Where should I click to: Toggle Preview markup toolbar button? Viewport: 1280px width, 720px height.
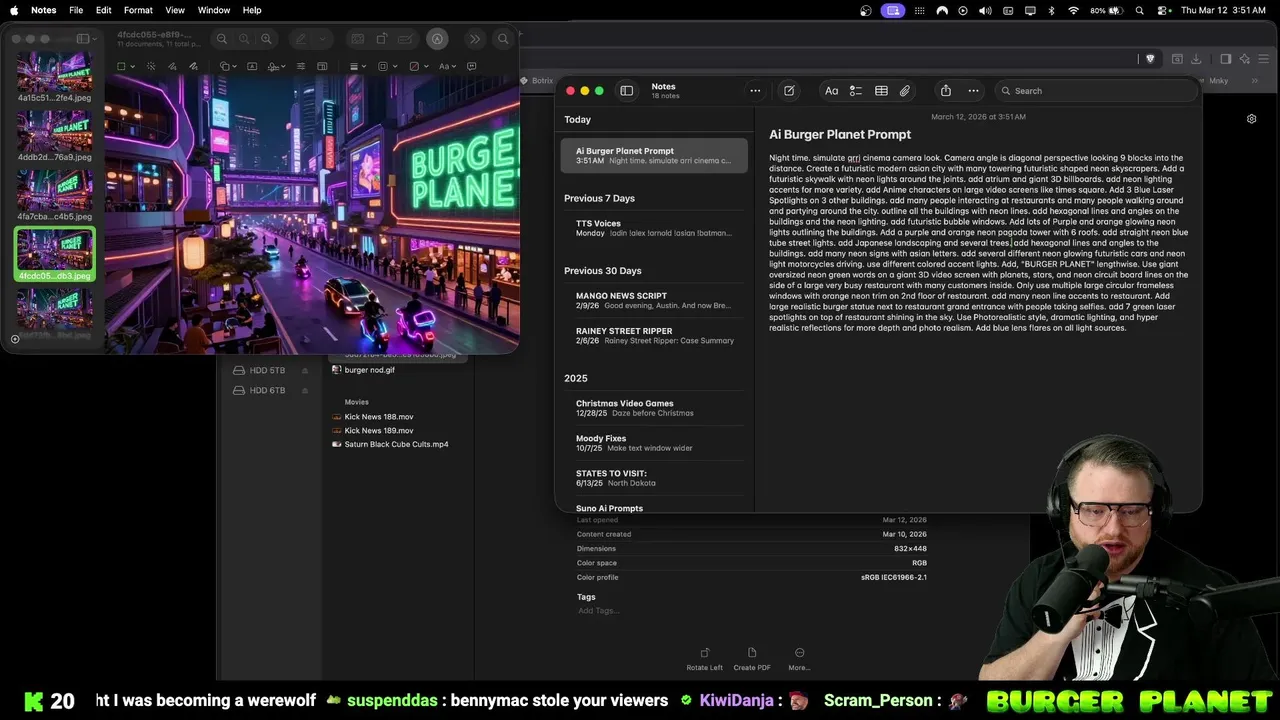point(437,39)
